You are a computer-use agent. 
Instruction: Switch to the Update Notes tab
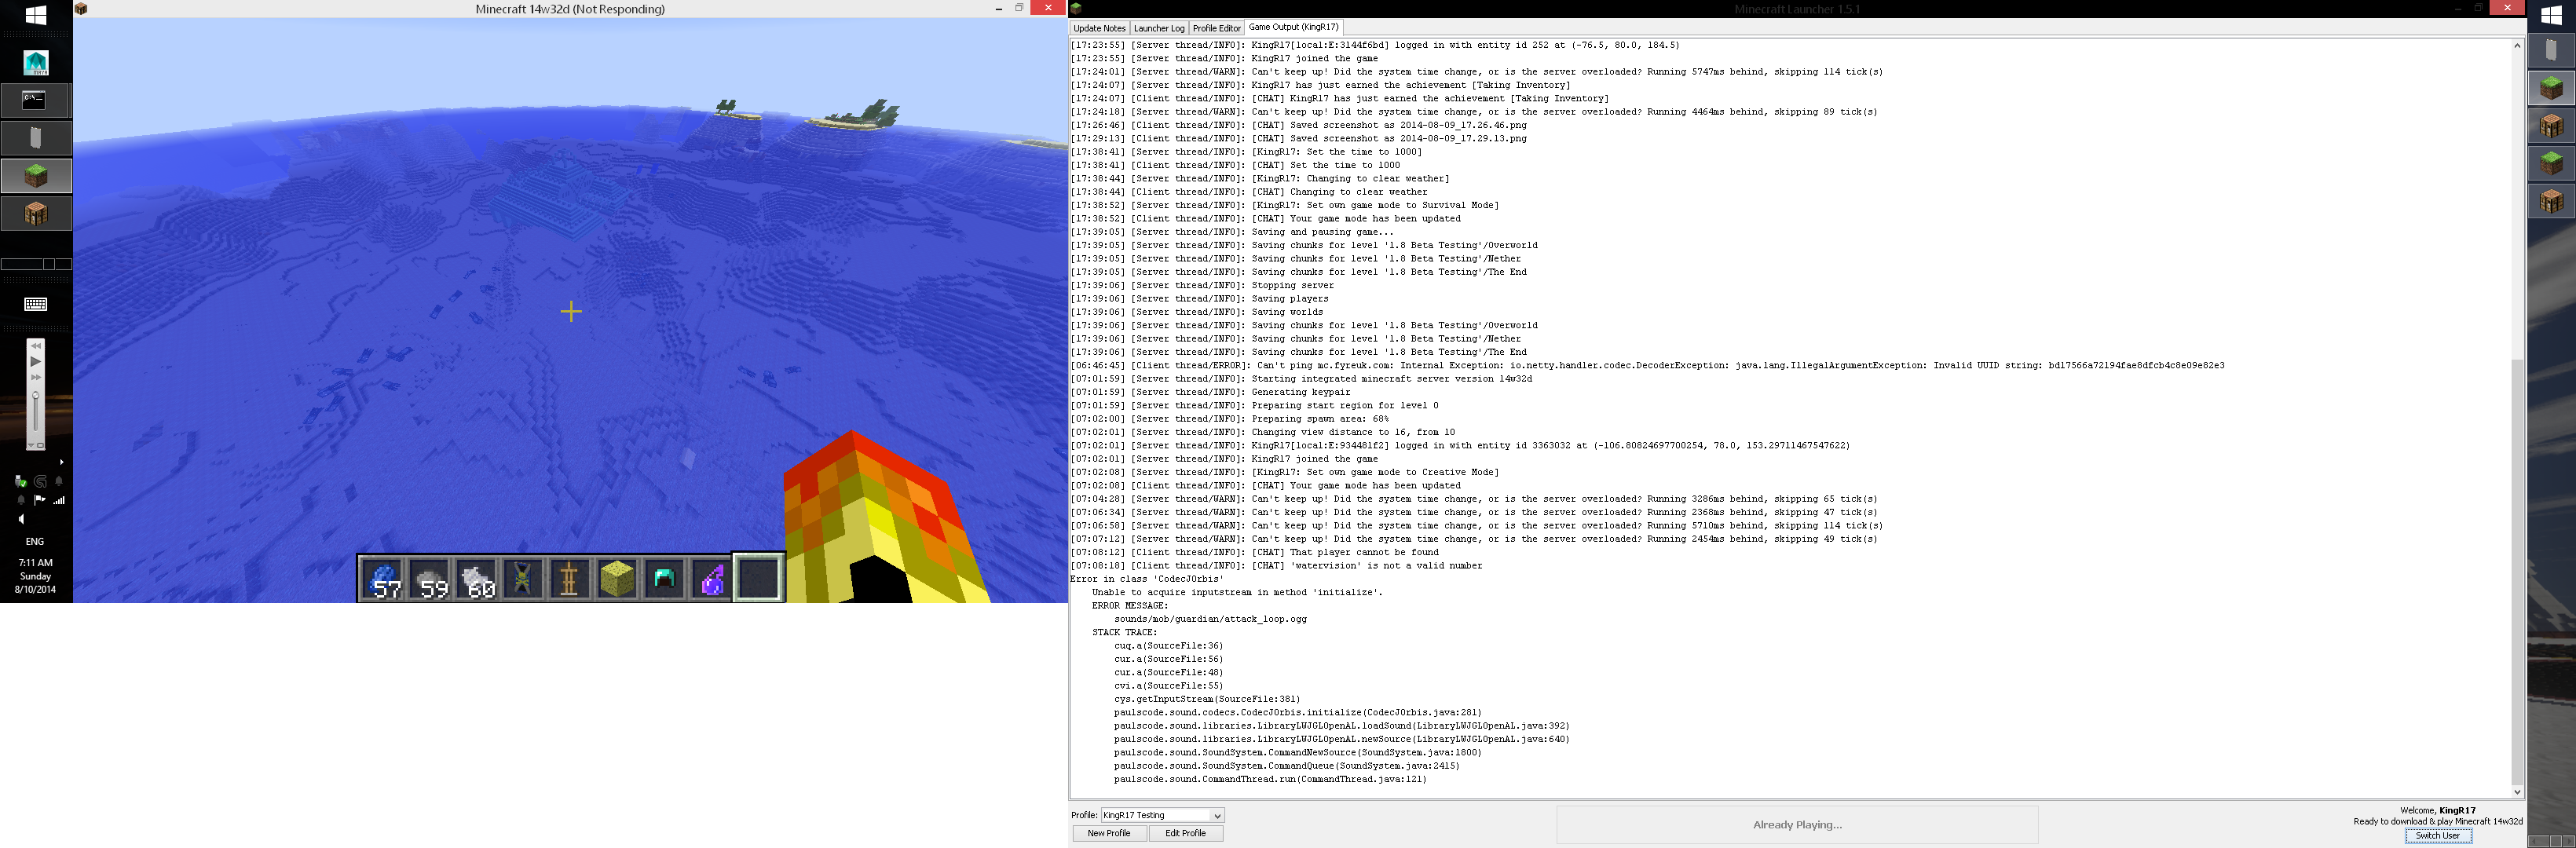click(1099, 28)
